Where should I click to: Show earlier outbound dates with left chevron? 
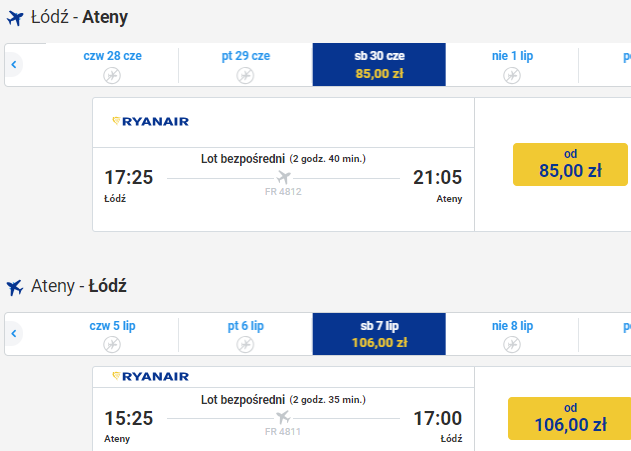(14, 64)
